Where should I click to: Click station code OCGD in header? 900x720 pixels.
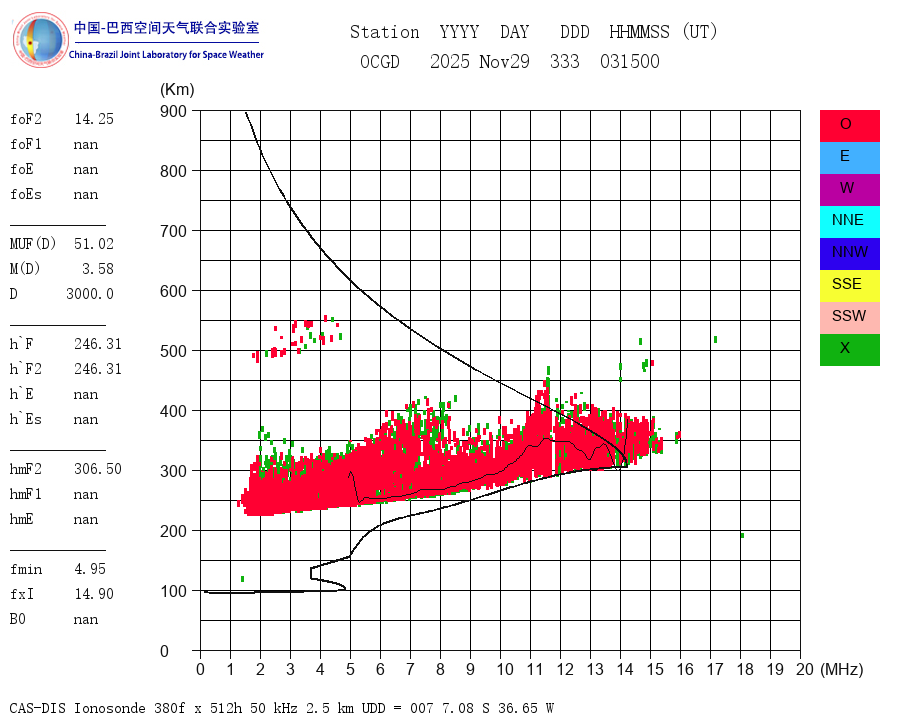pos(380,61)
